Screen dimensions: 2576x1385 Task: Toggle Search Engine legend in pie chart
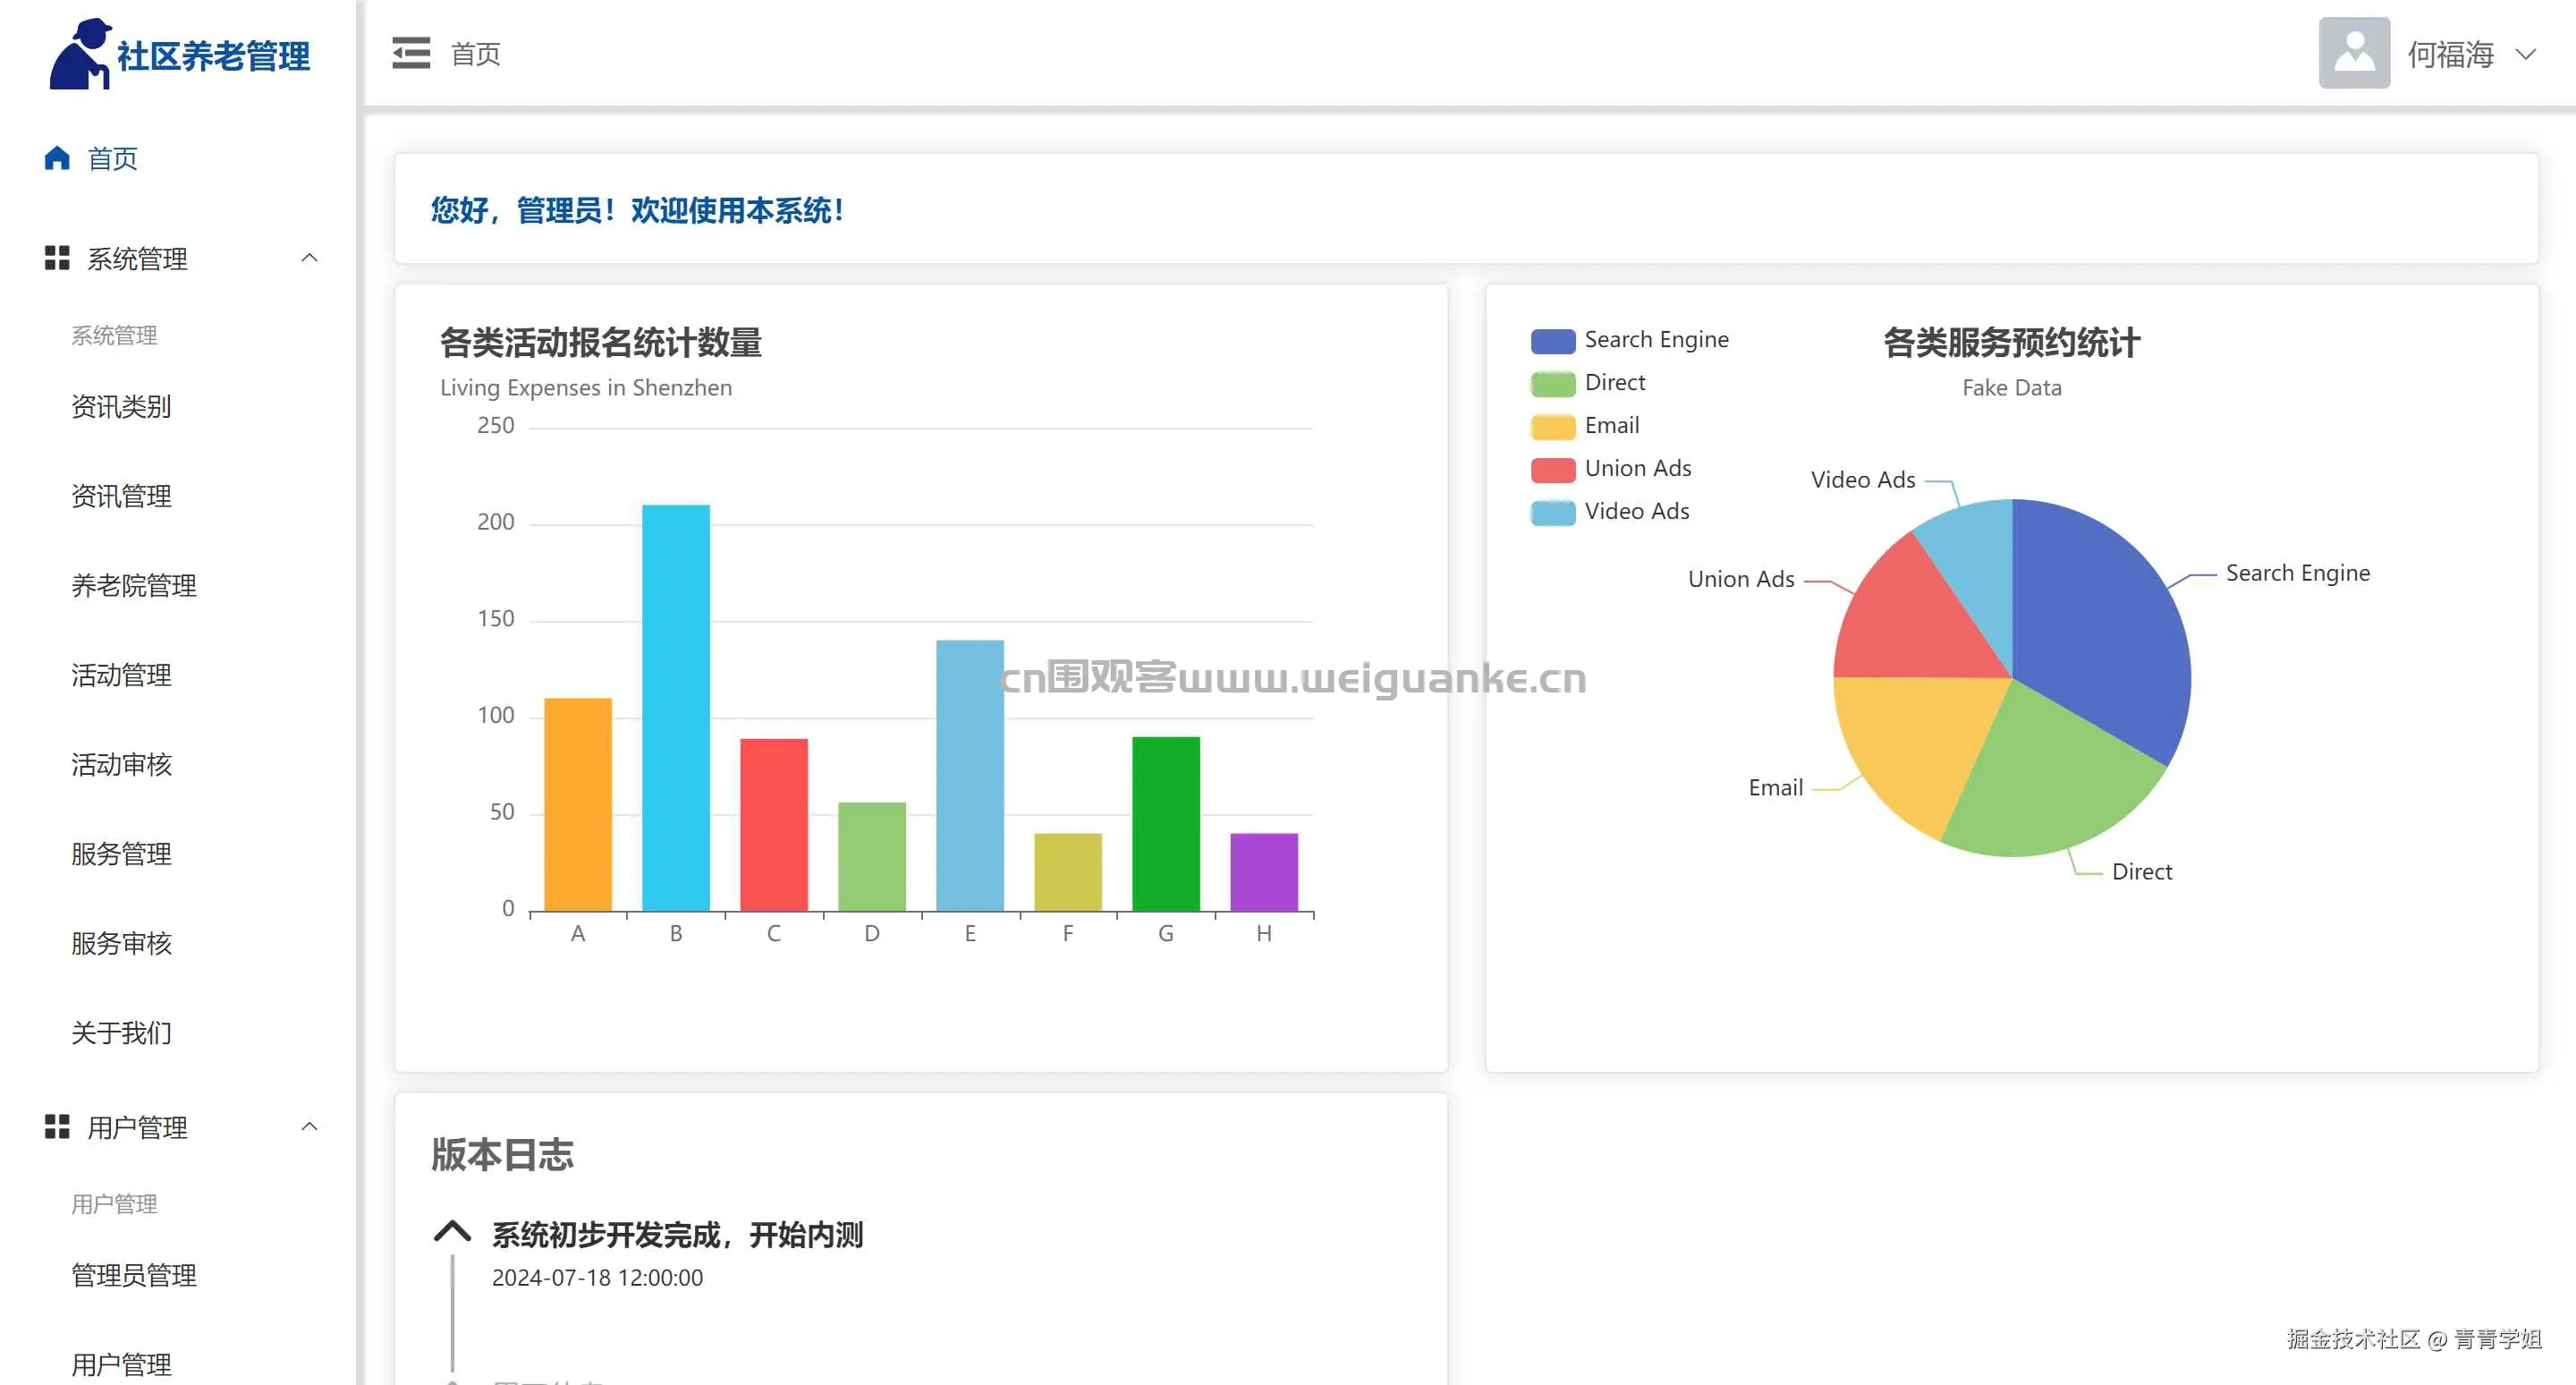(1553, 341)
